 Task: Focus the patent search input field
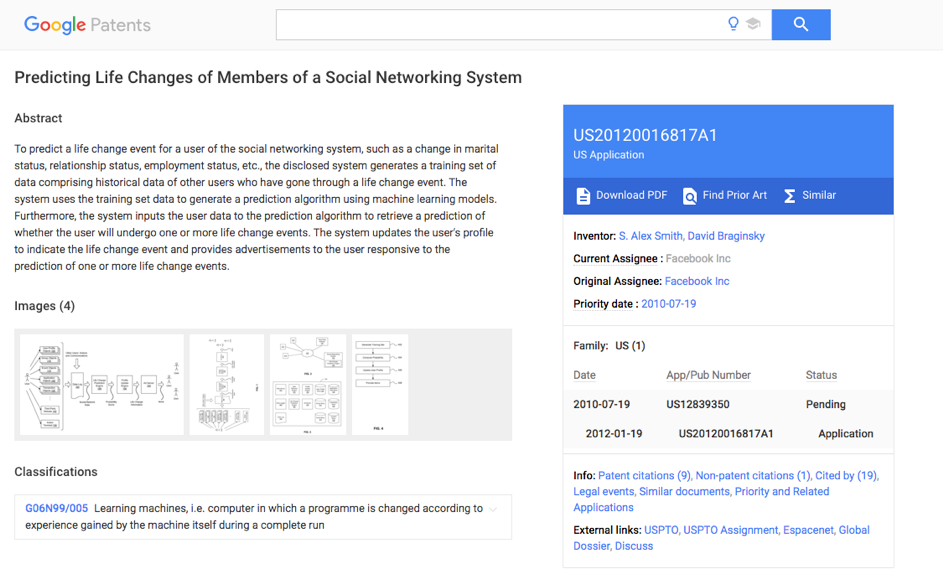[x=499, y=25]
